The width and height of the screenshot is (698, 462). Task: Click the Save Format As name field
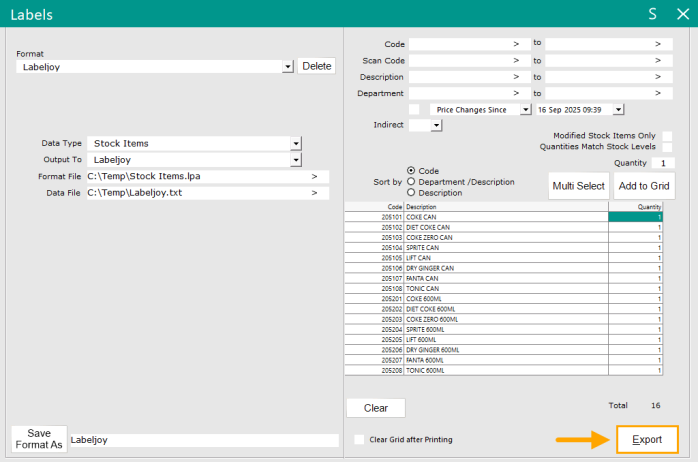(x=204, y=440)
